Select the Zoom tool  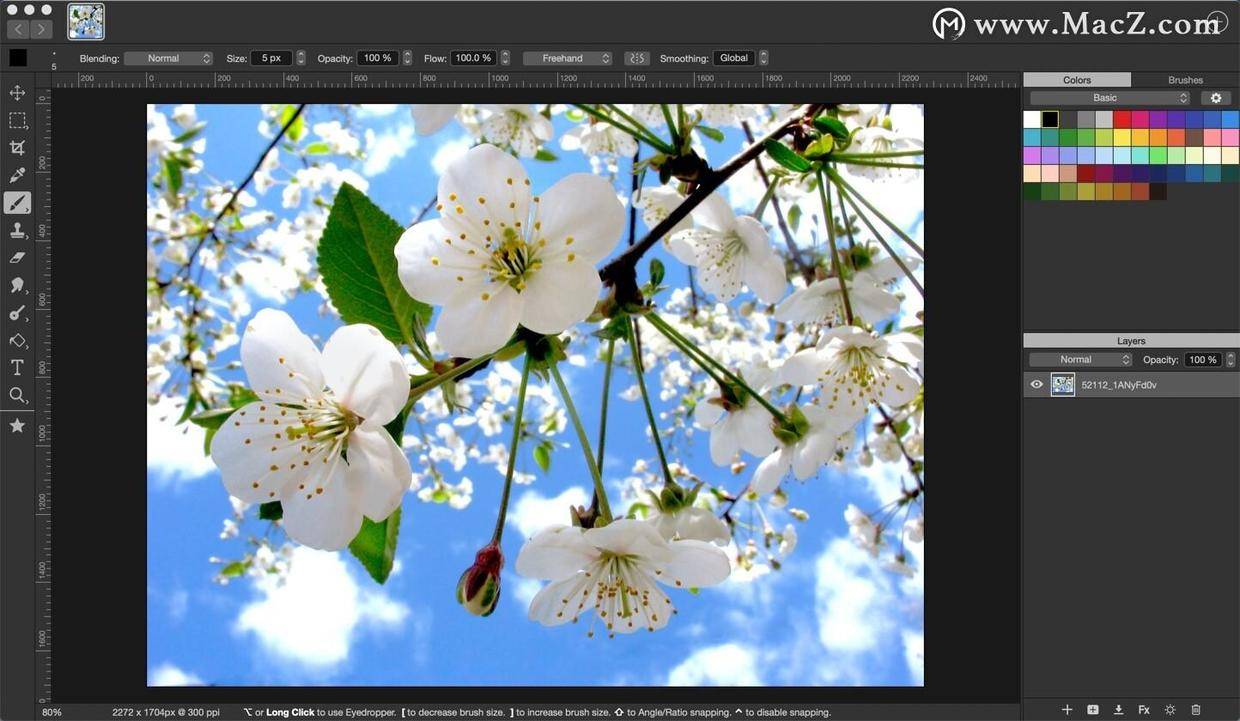(x=17, y=395)
